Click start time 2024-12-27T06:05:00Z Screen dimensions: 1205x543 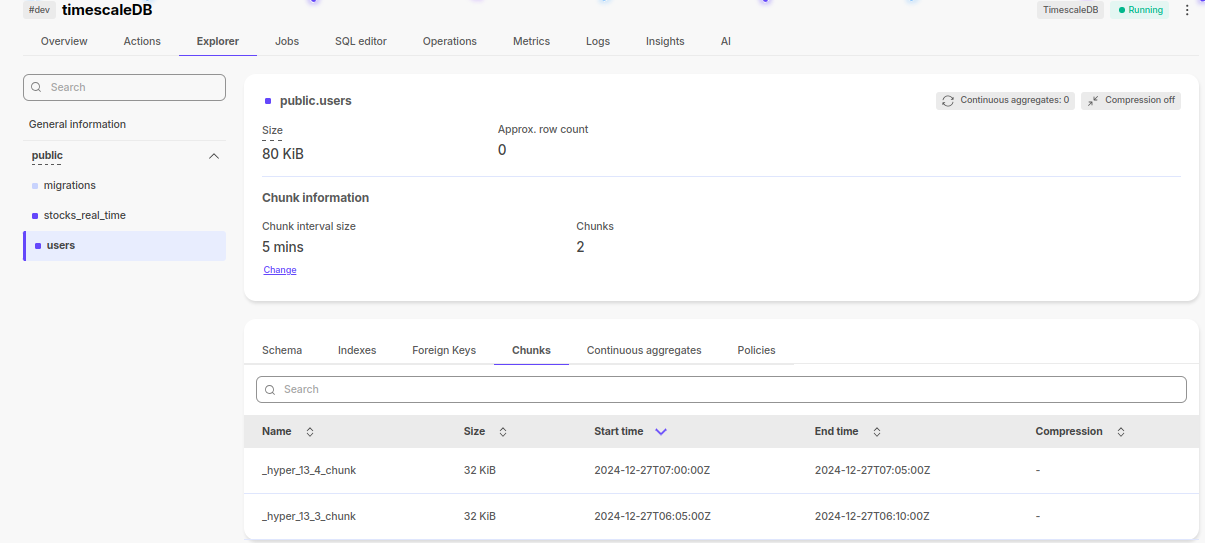coord(652,517)
